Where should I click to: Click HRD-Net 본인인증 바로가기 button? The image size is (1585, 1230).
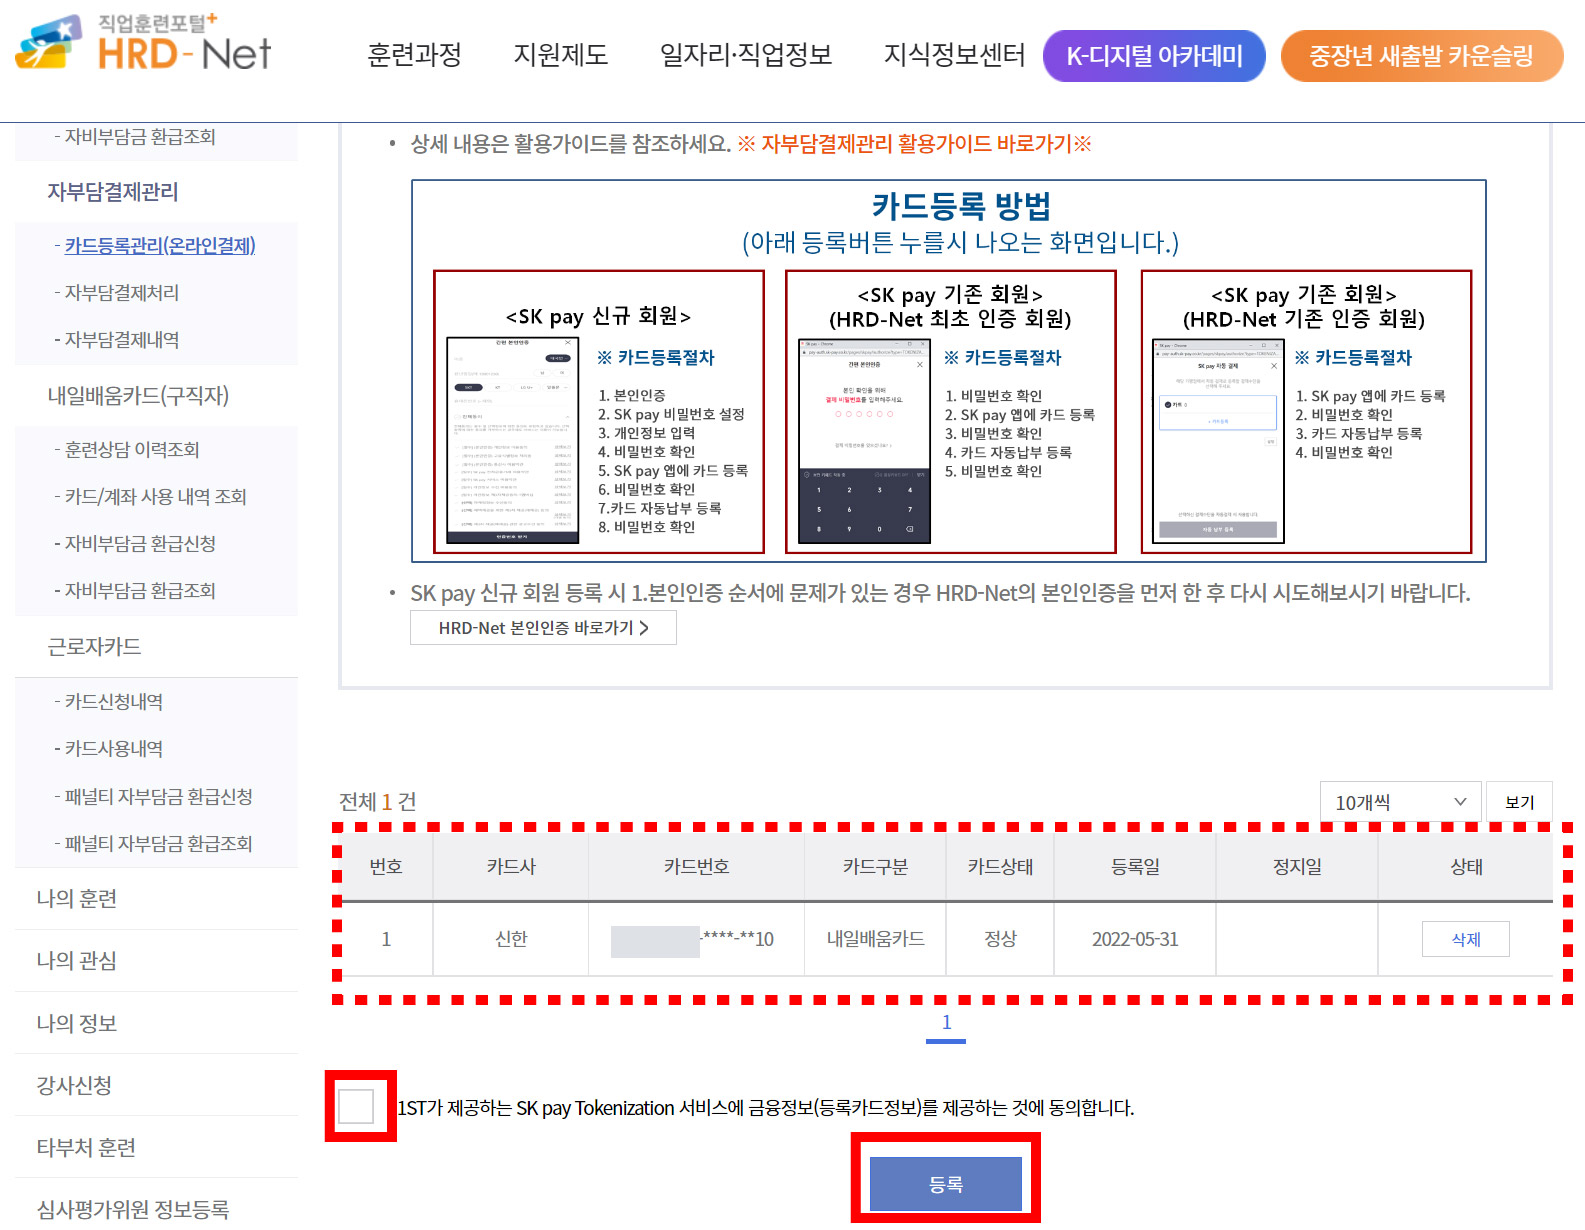[543, 628]
